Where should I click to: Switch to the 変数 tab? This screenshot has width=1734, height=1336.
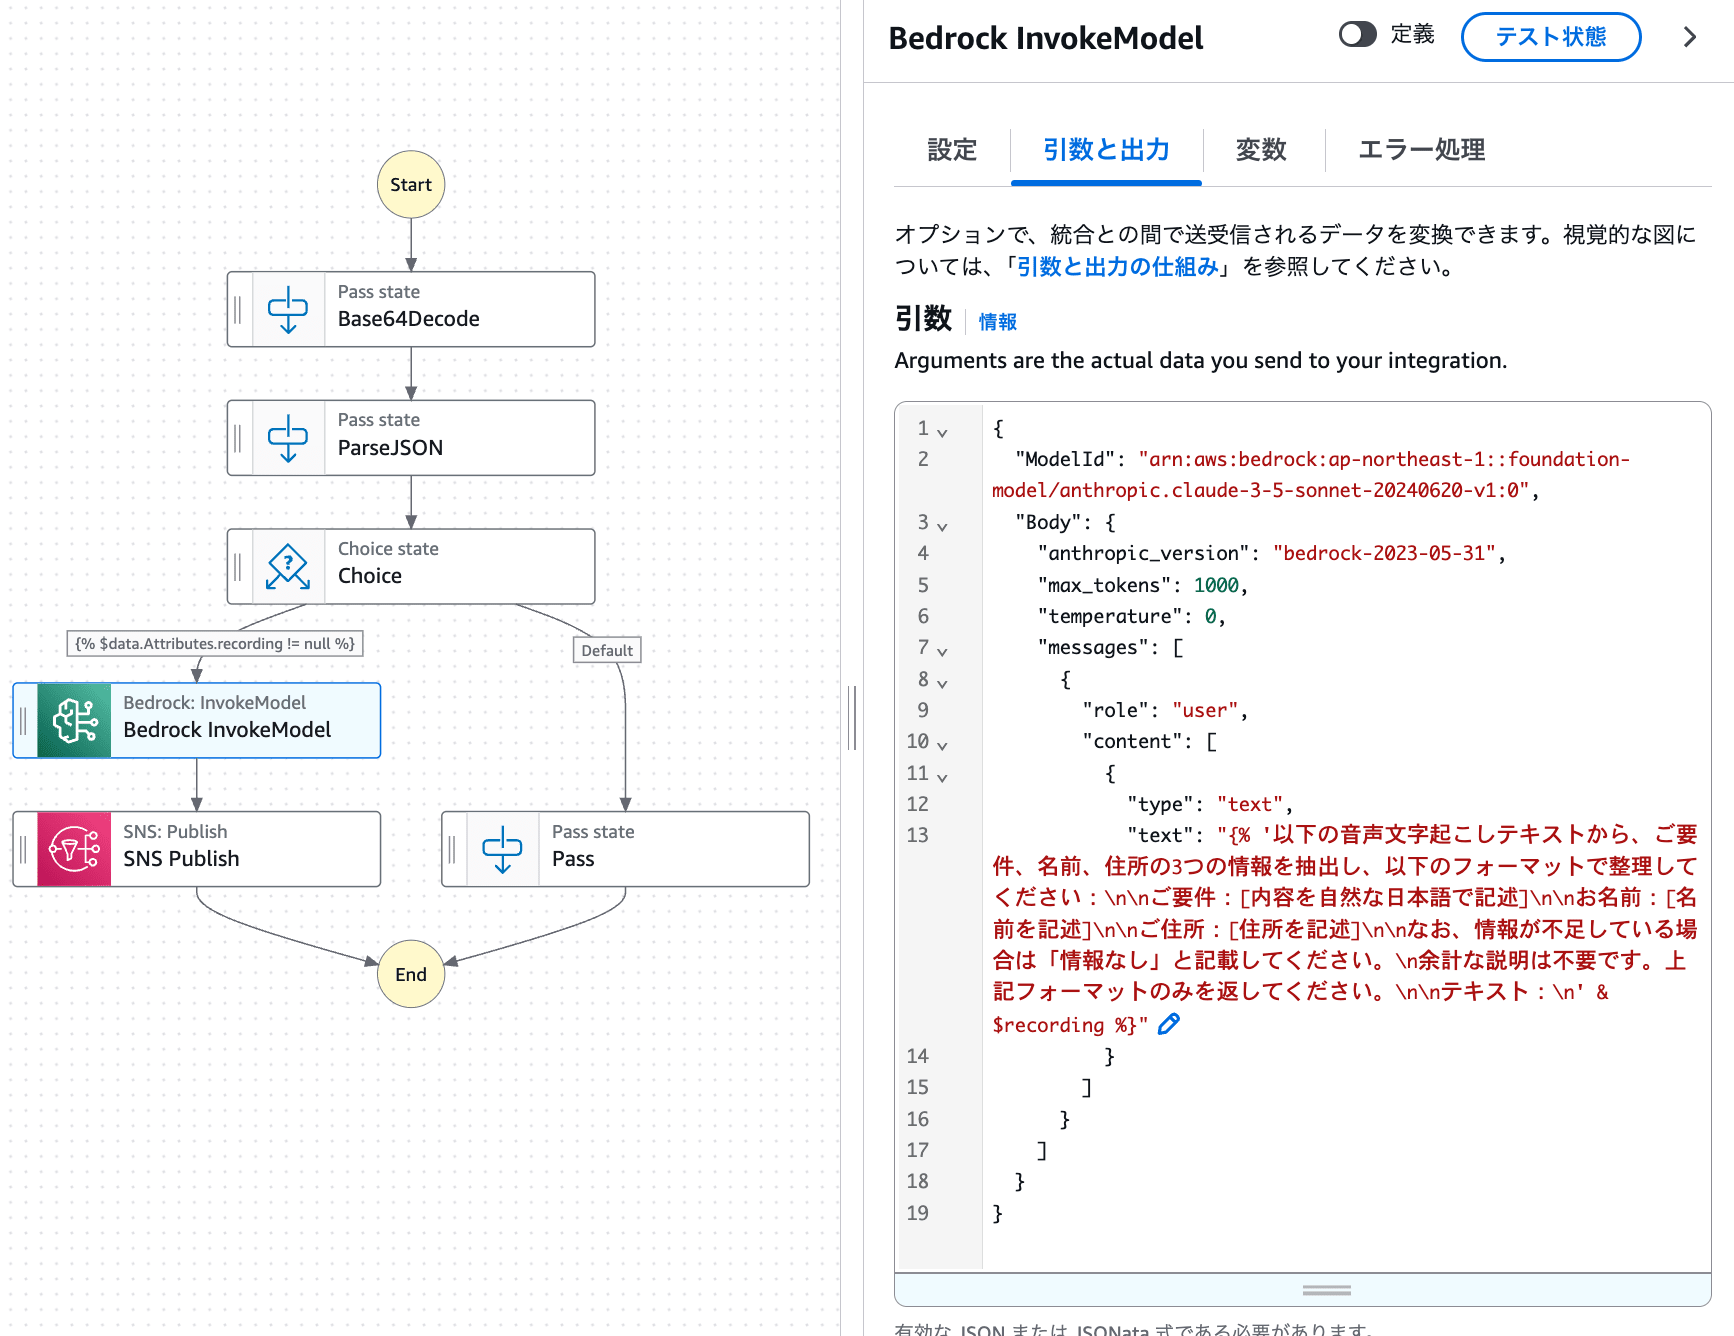click(x=1261, y=150)
